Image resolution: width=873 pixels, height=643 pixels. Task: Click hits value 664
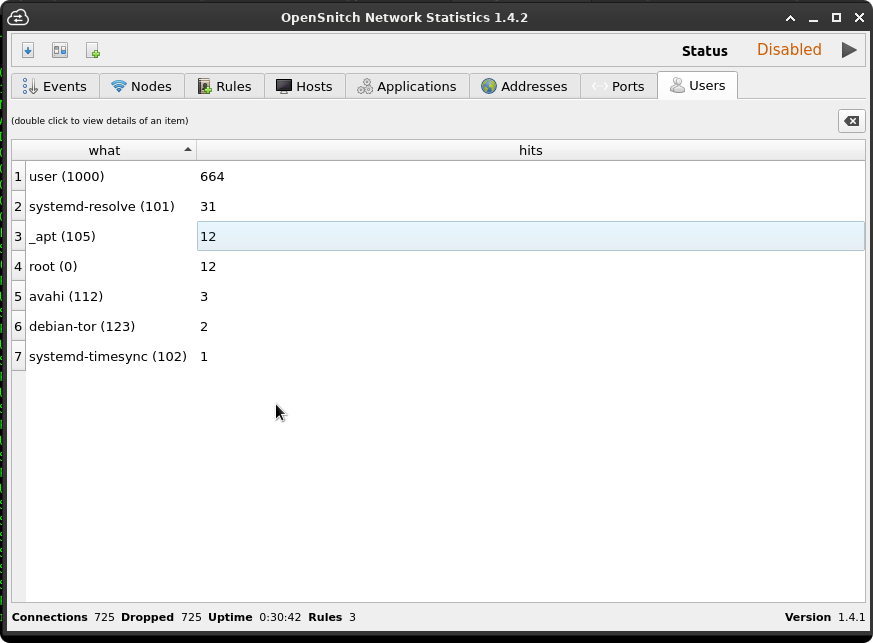point(212,176)
